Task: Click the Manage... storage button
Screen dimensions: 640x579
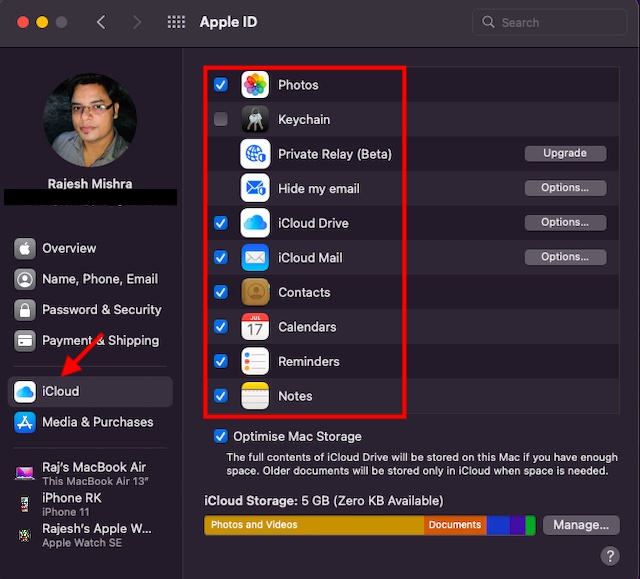Action: click(581, 525)
